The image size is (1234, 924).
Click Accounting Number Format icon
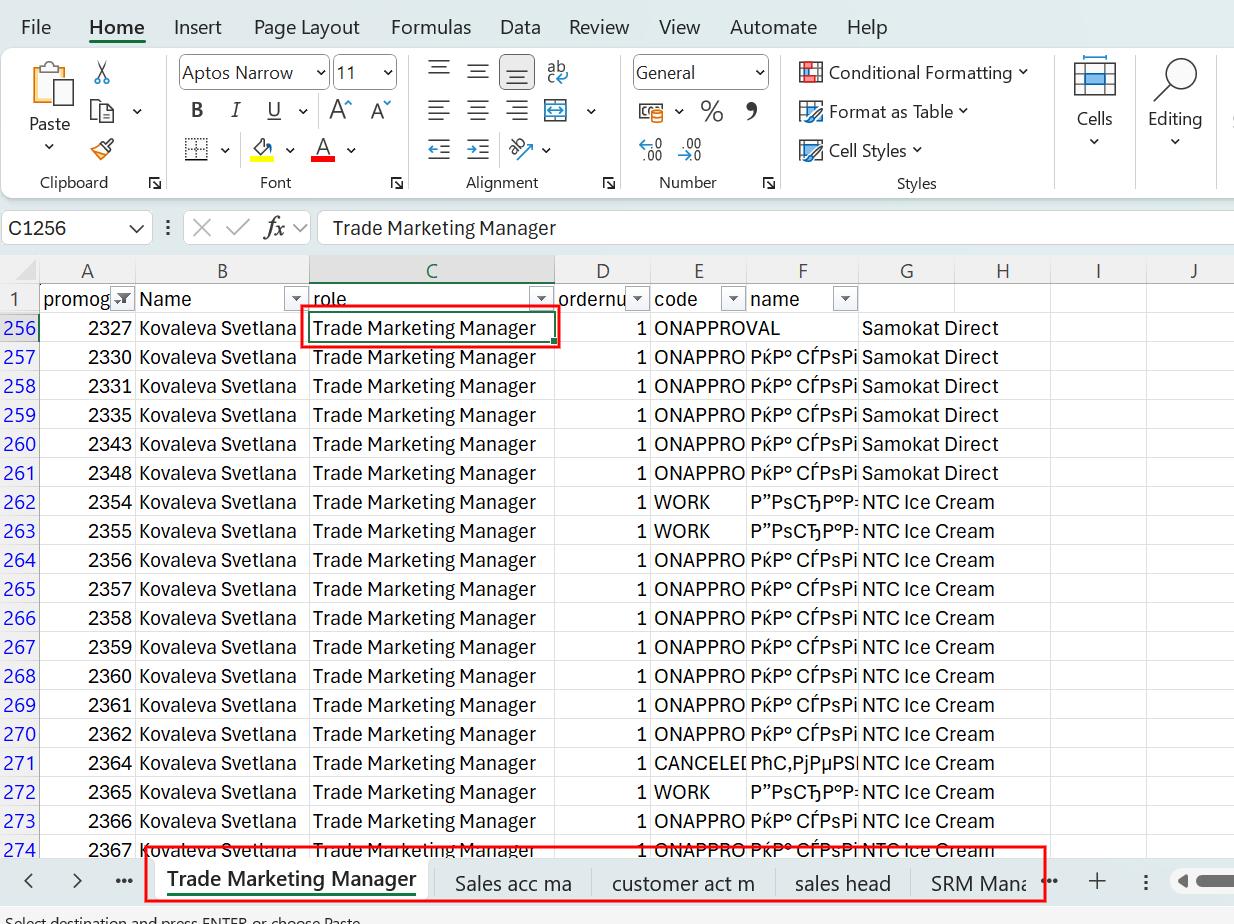651,111
